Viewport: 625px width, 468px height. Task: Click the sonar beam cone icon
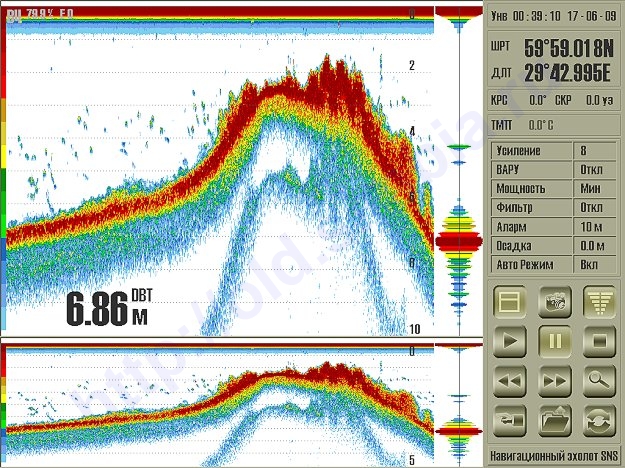598,300
